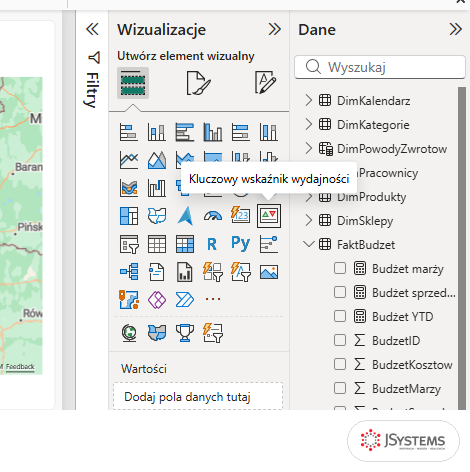Select the filled map icon next to the globe

pos(157,333)
